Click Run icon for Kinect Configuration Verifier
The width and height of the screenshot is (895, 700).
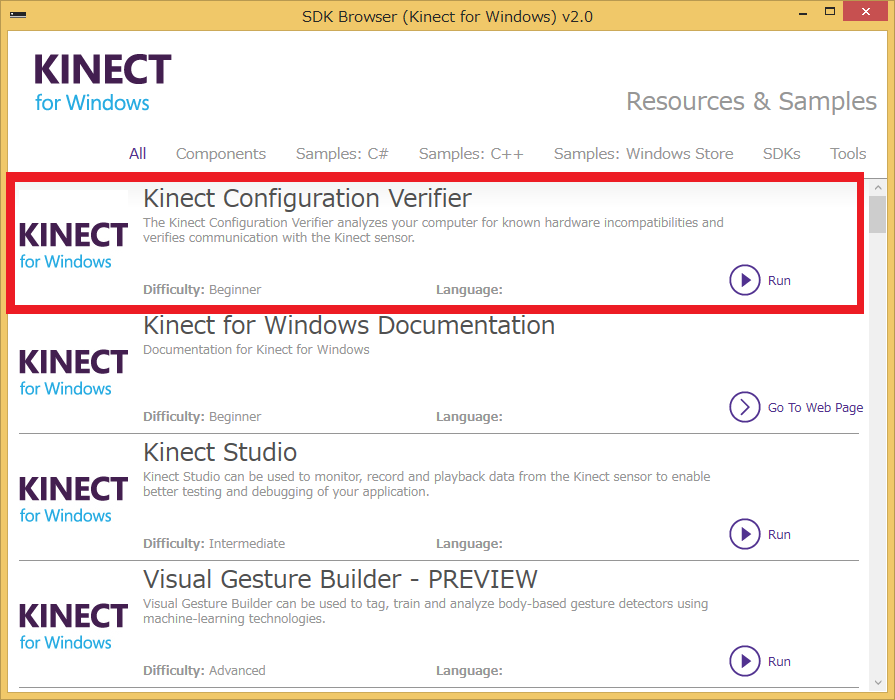click(x=745, y=280)
